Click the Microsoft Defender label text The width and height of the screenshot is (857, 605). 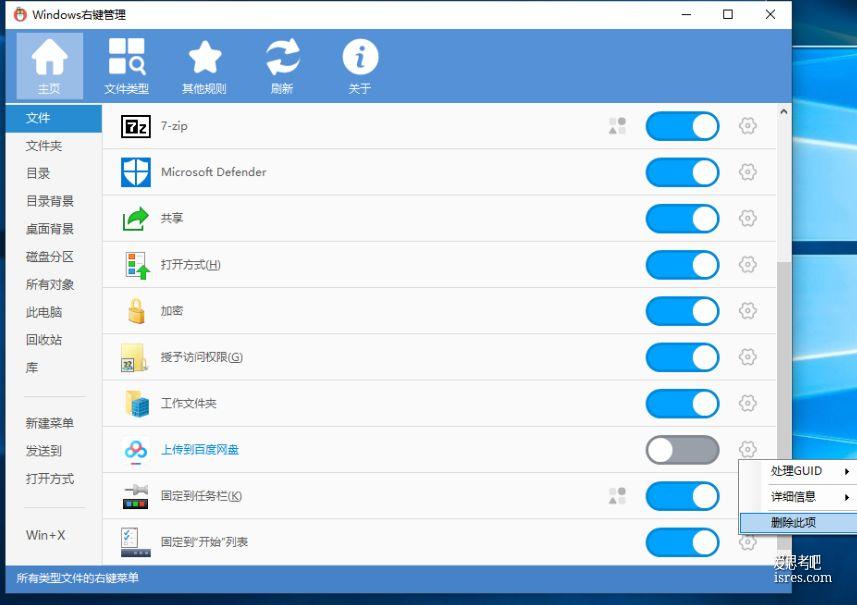point(213,172)
